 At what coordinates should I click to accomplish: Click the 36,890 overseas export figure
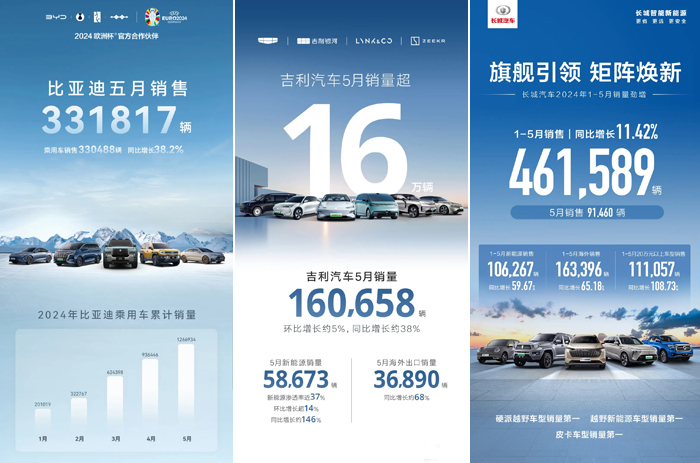pyautogui.click(x=406, y=380)
